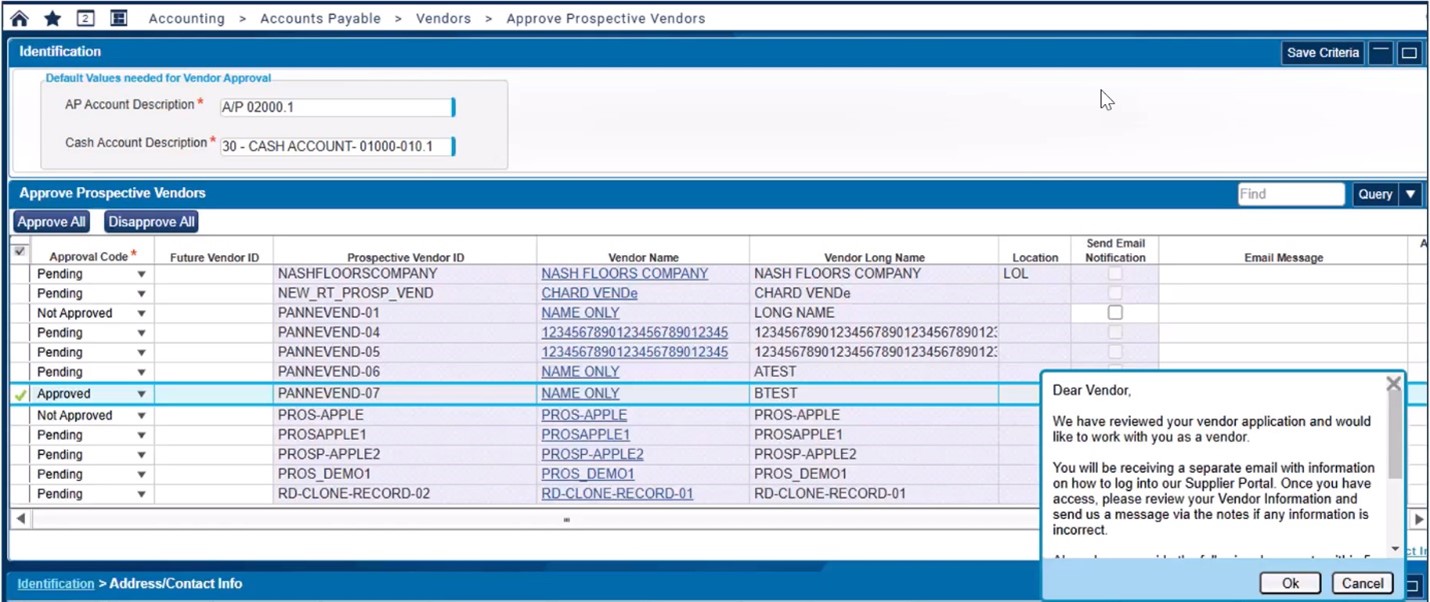
Task: Open the CHARD VENDe vendor name link
Action: pos(589,293)
